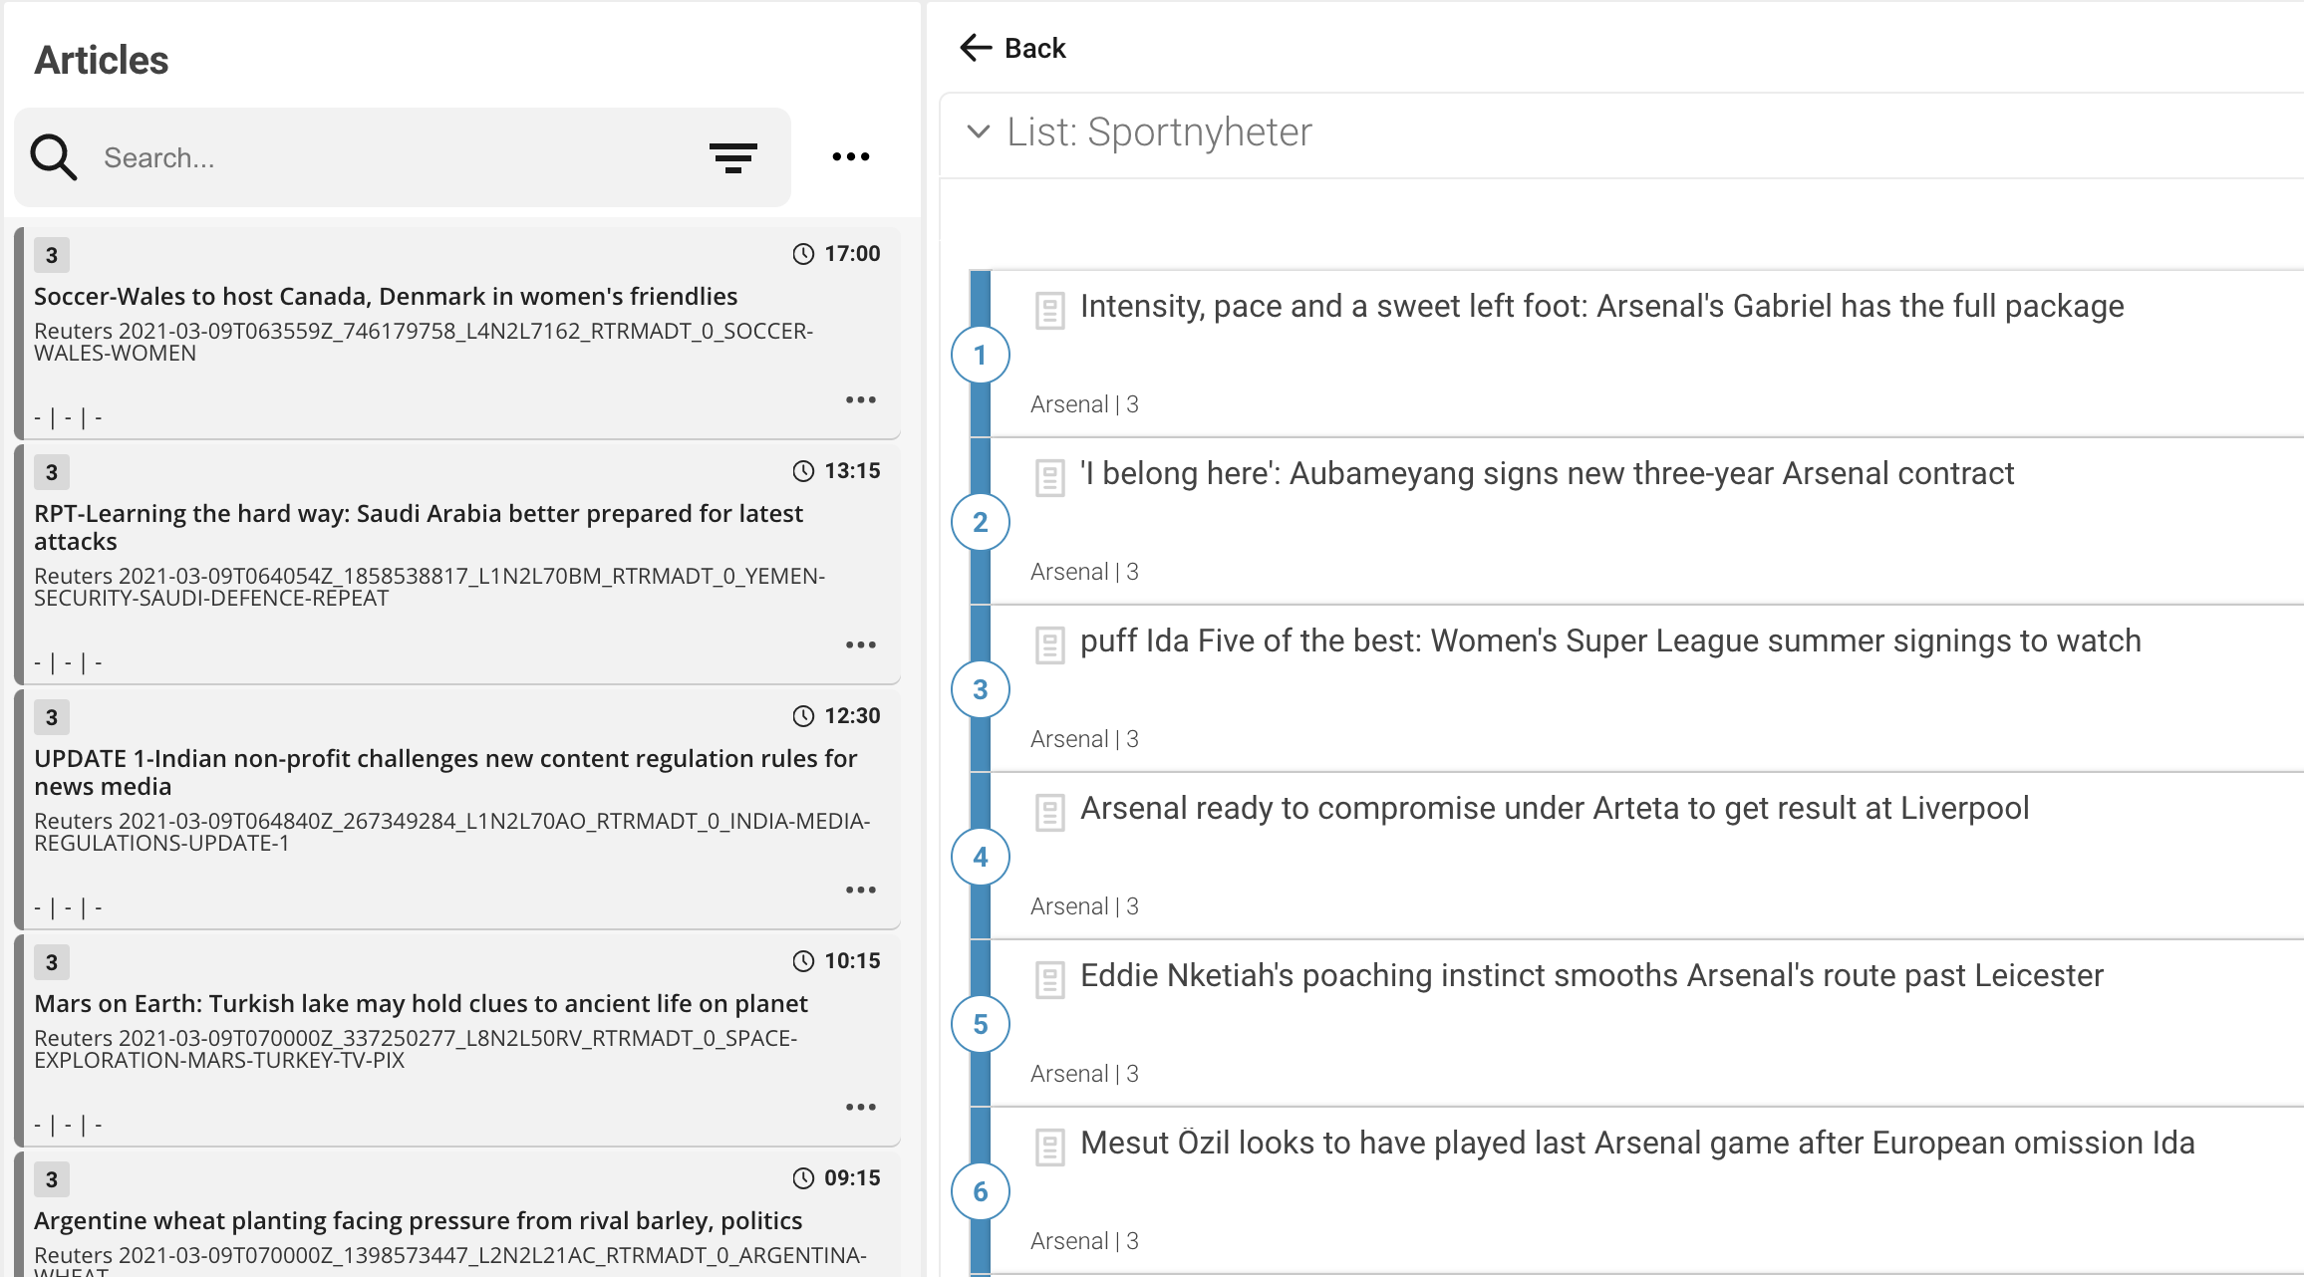2304x1277 pixels.
Task: Open Articles panel three-dot menu
Action: (851, 157)
